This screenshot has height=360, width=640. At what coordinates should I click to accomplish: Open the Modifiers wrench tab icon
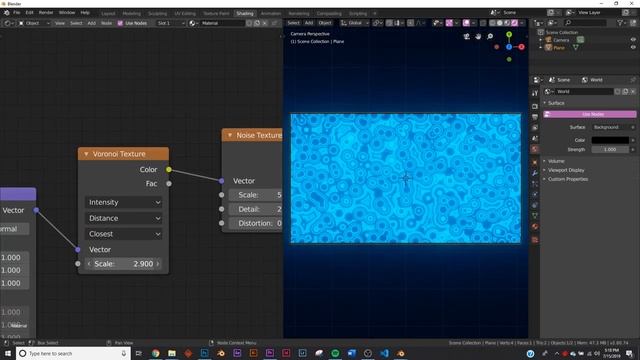535,173
